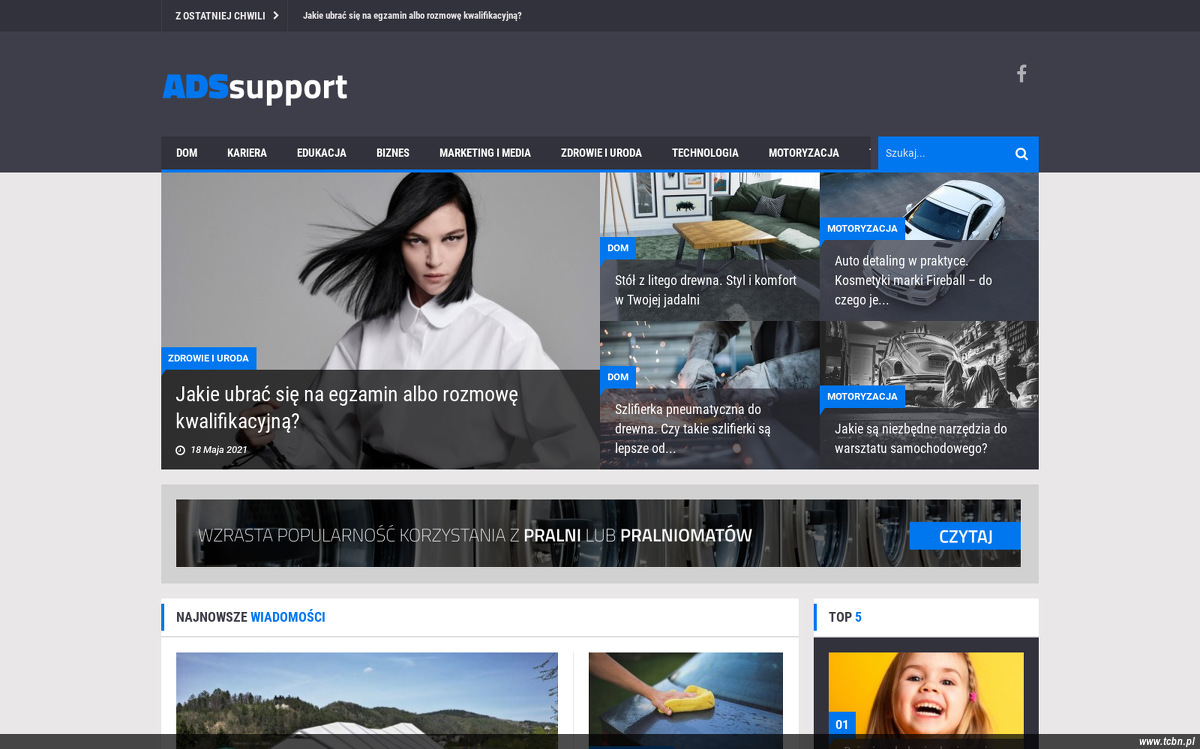
Task: Click MOTORYZACJA tag on auto detaling article
Action: [x=862, y=228]
